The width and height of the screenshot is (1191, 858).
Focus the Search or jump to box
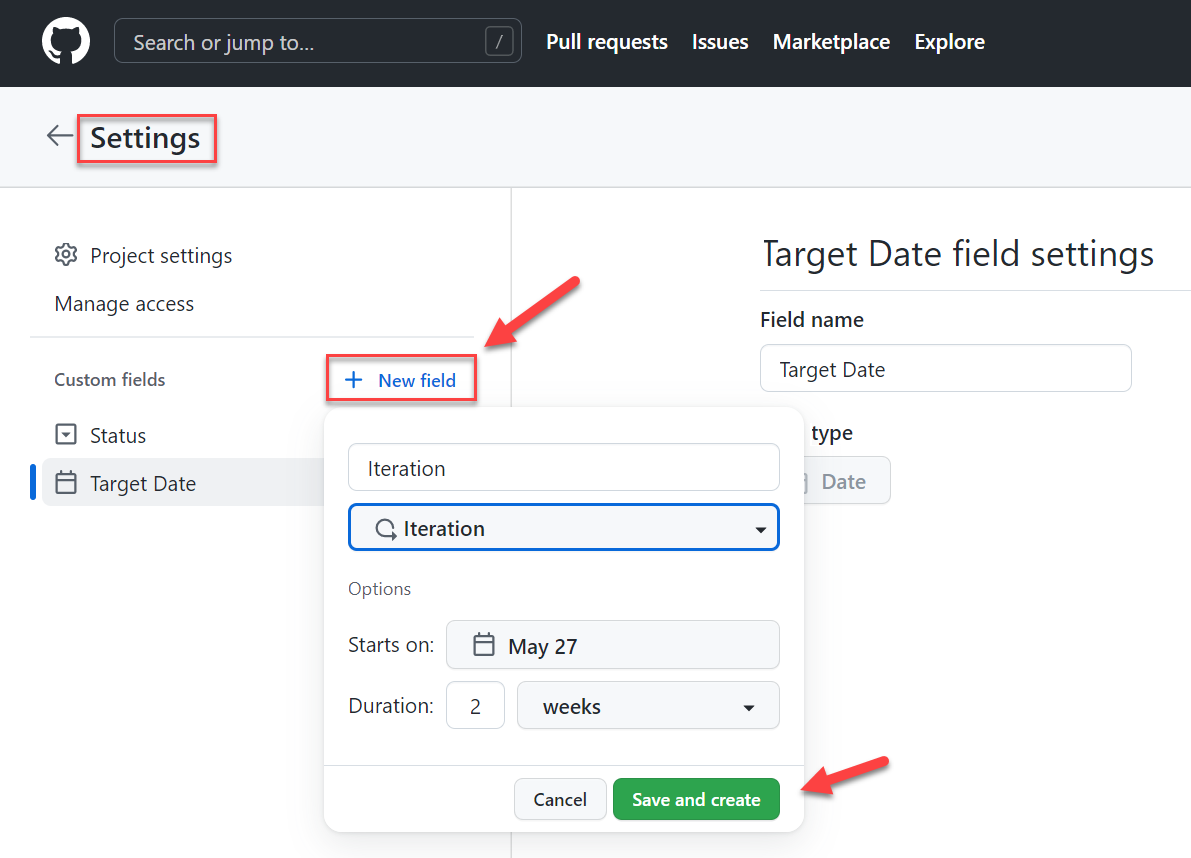pyautogui.click(x=317, y=41)
